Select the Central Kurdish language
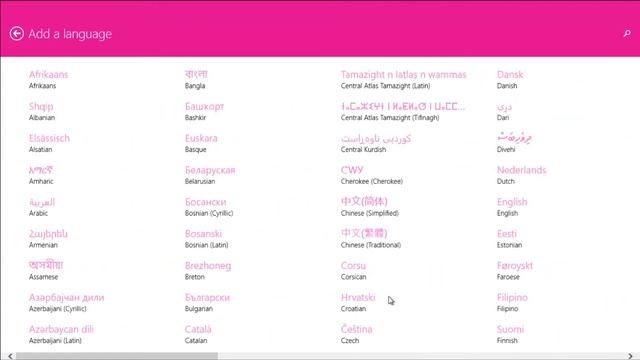 tap(376, 143)
